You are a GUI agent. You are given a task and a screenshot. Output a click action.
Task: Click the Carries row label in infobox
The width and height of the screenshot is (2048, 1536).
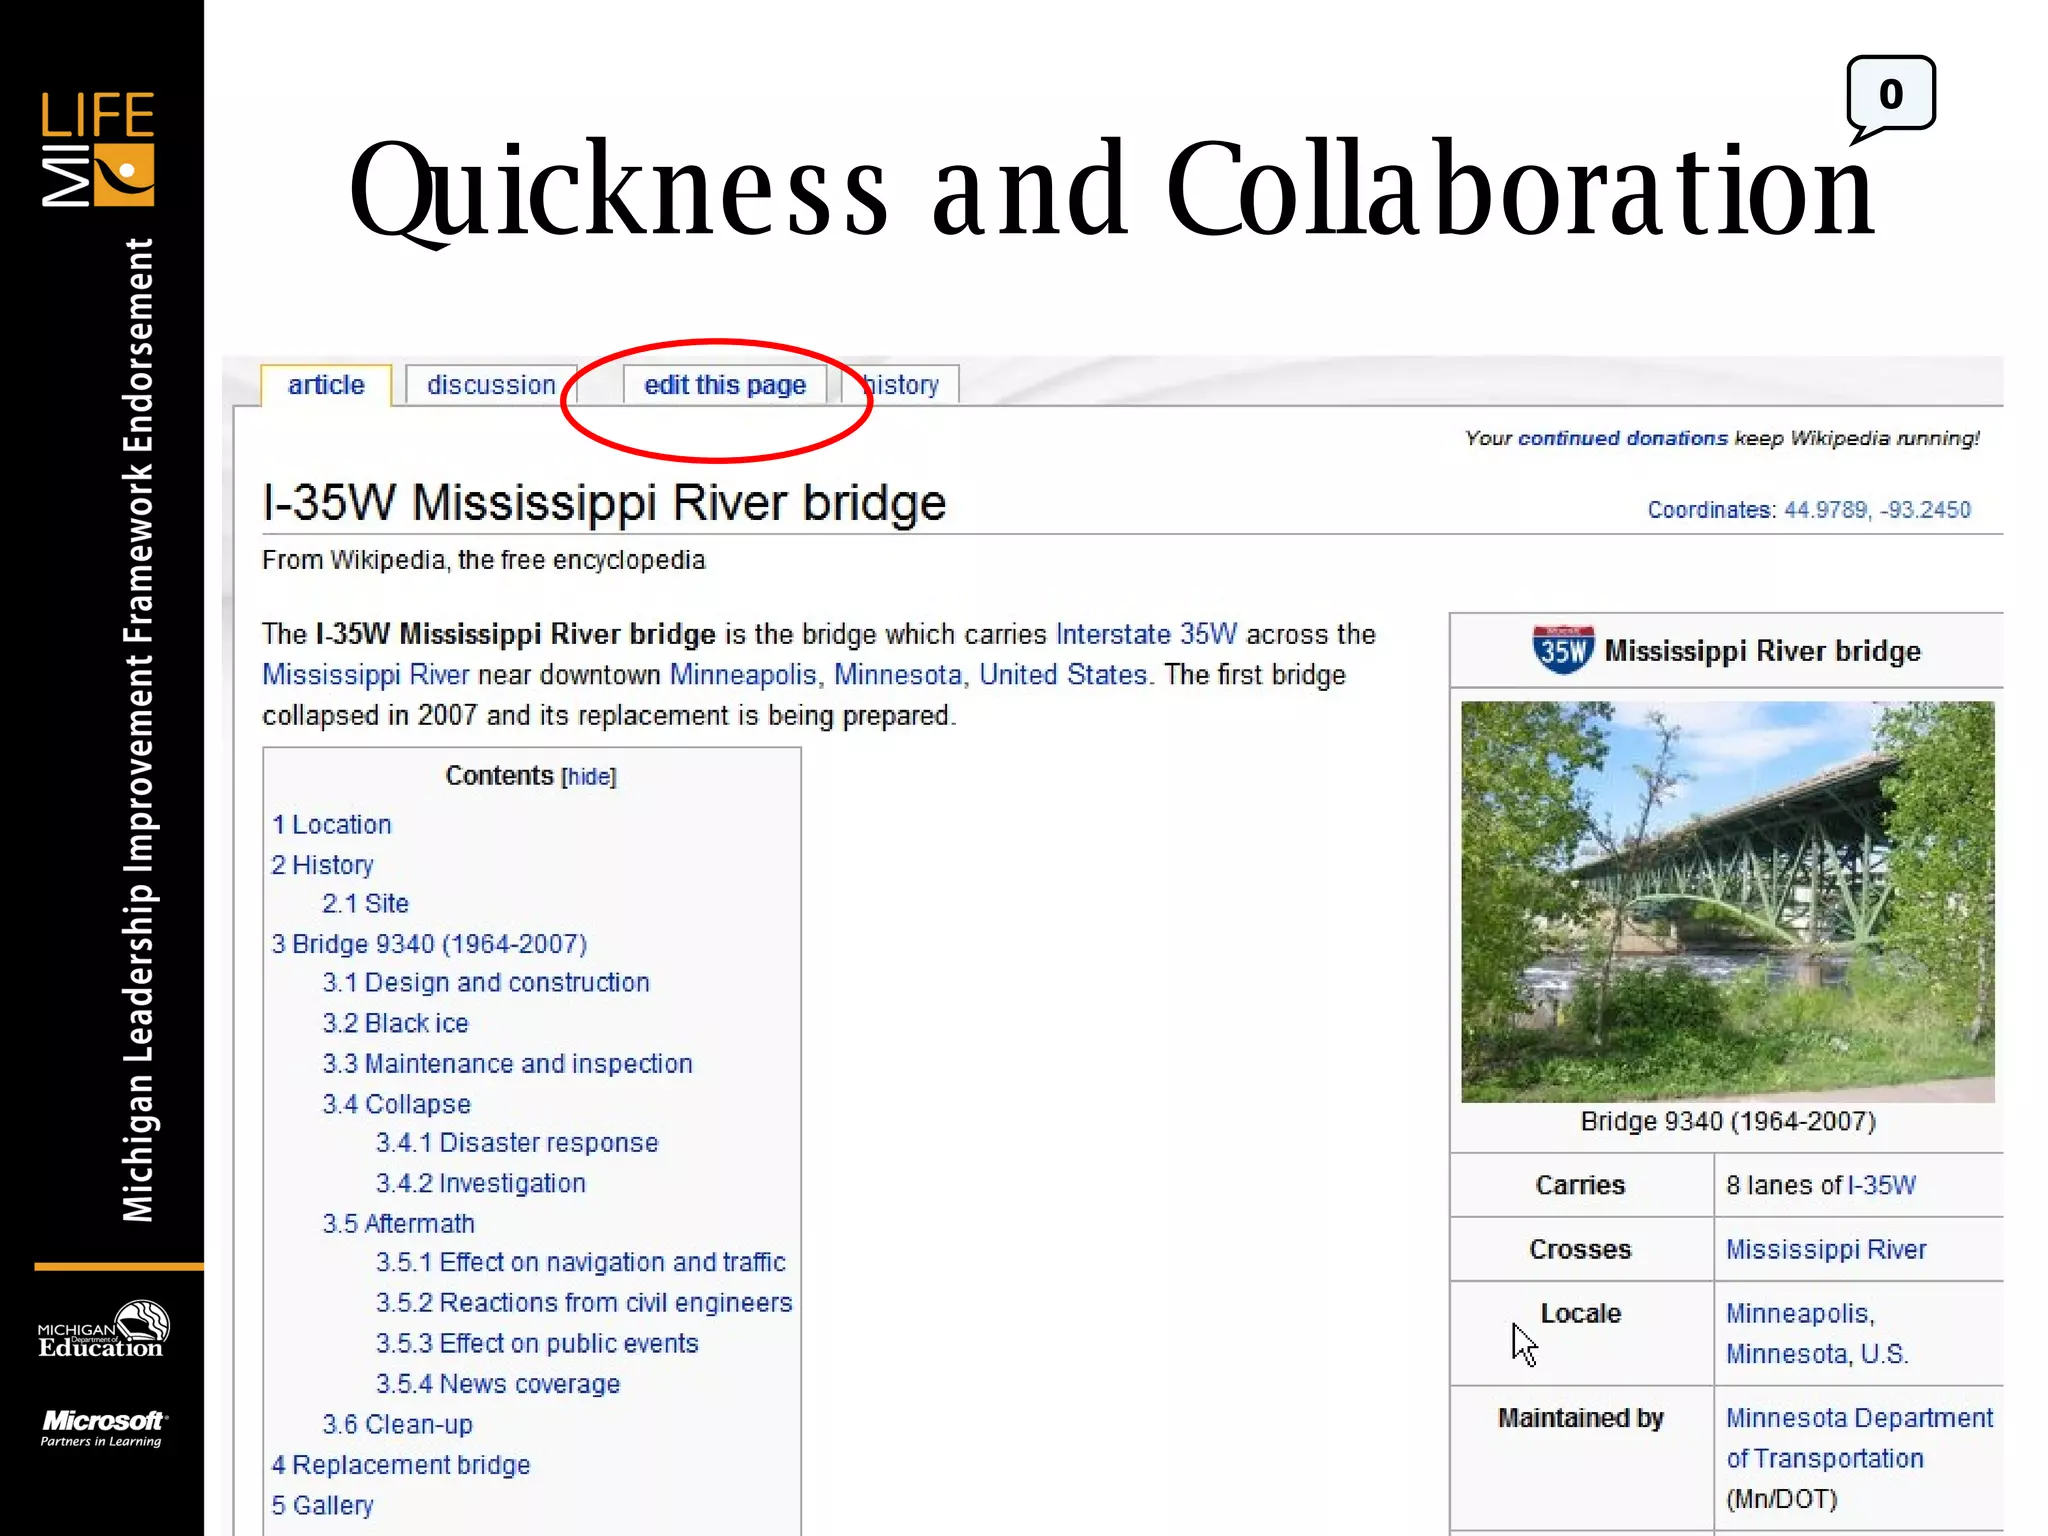pyautogui.click(x=1580, y=1186)
